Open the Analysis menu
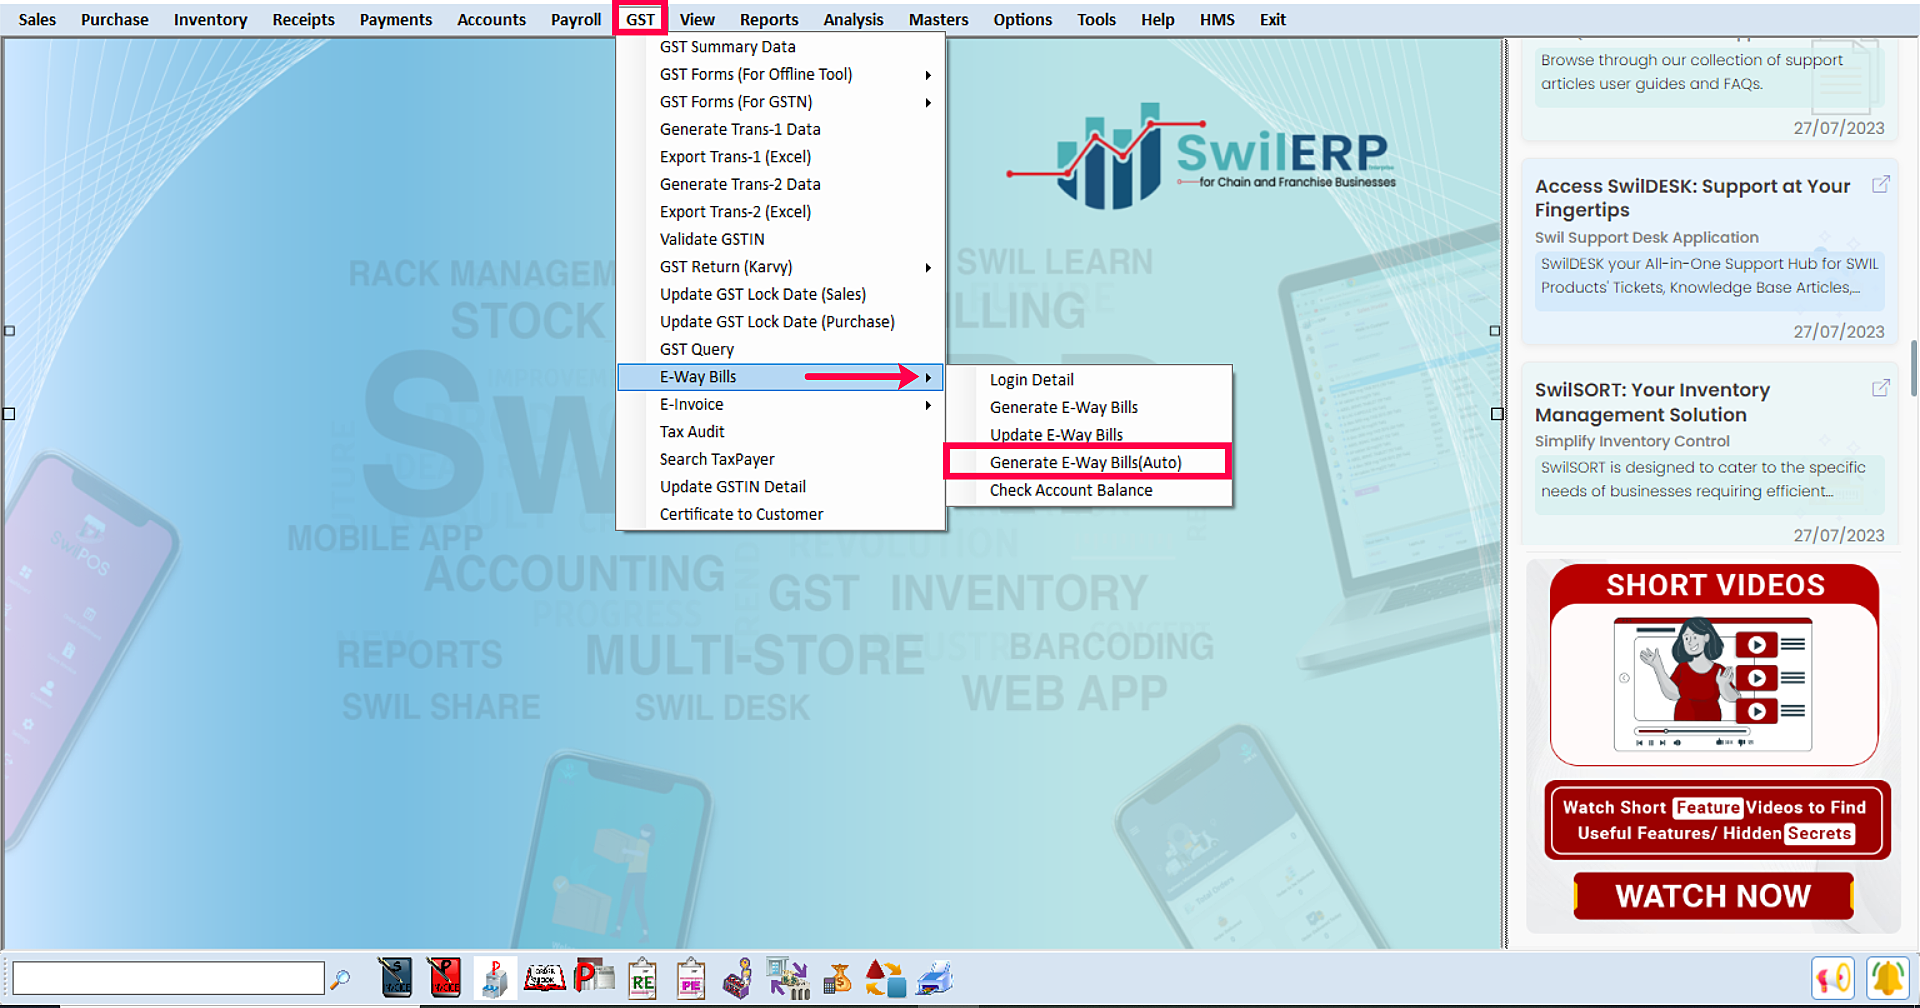 (853, 19)
